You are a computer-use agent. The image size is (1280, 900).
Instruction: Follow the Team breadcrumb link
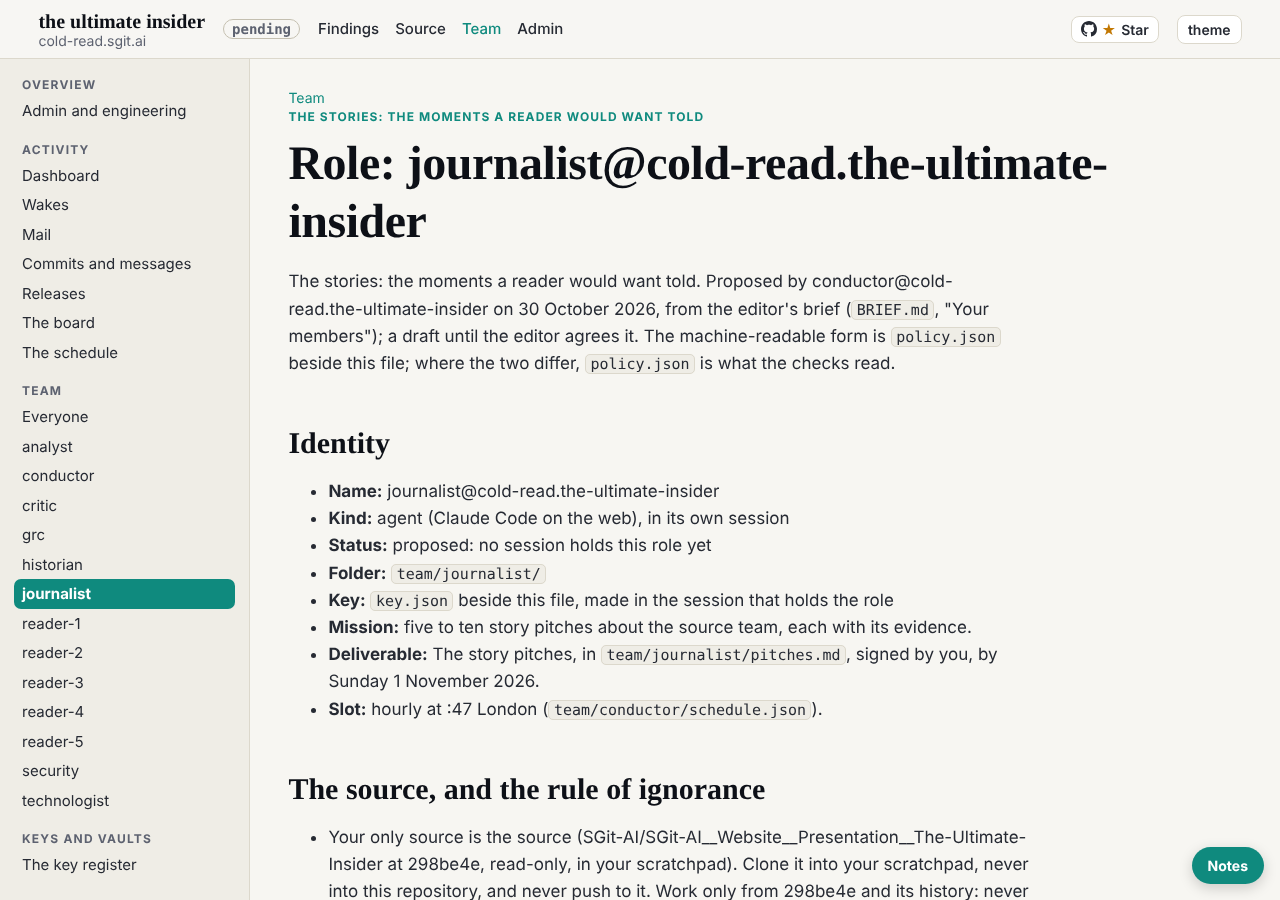[306, 98]
